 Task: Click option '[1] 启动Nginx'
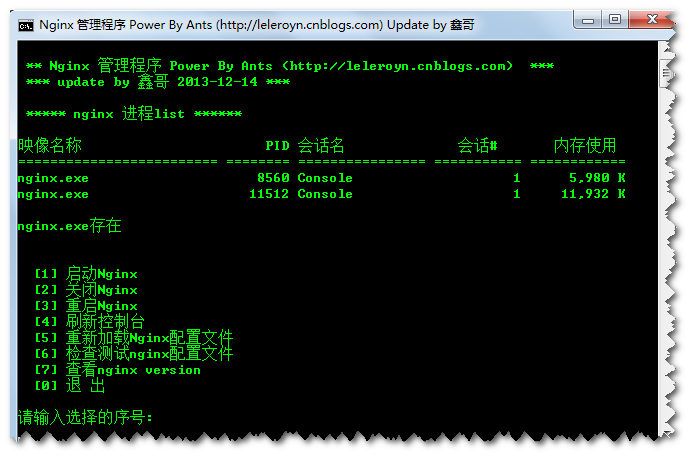[x=86, y=274]
